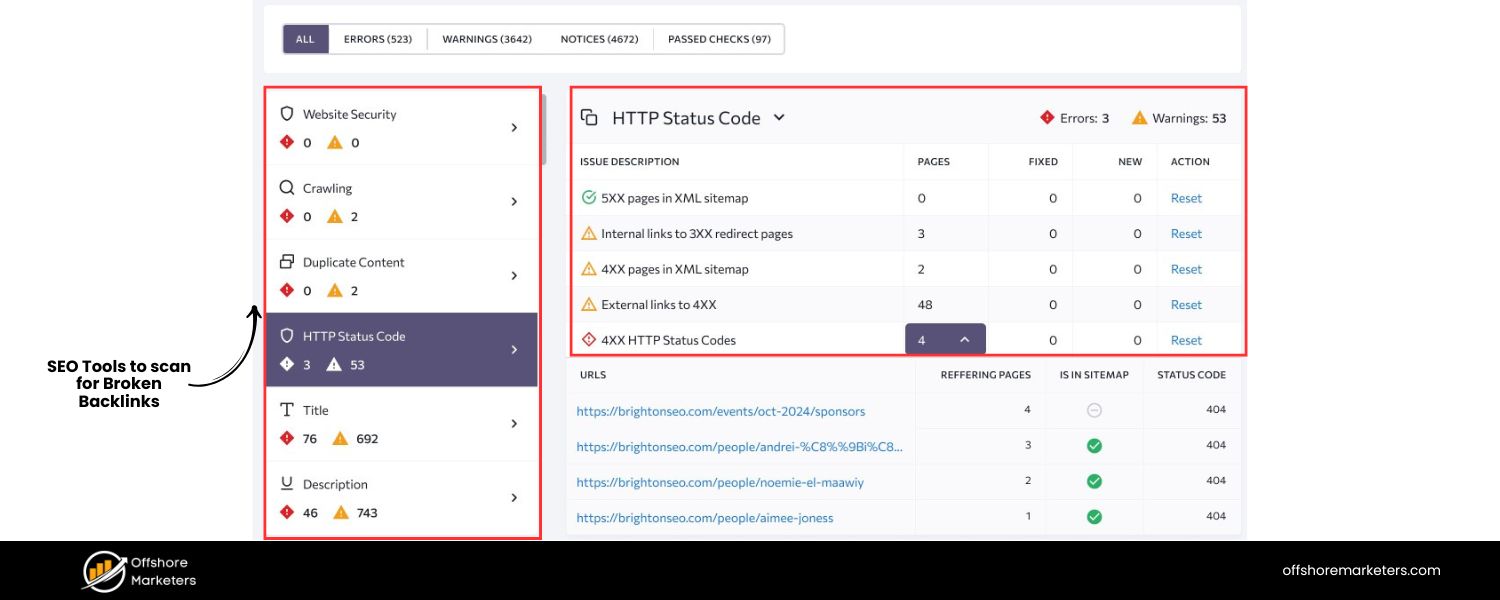
Task: Click the Description section icon
Action: pos(286,484)
